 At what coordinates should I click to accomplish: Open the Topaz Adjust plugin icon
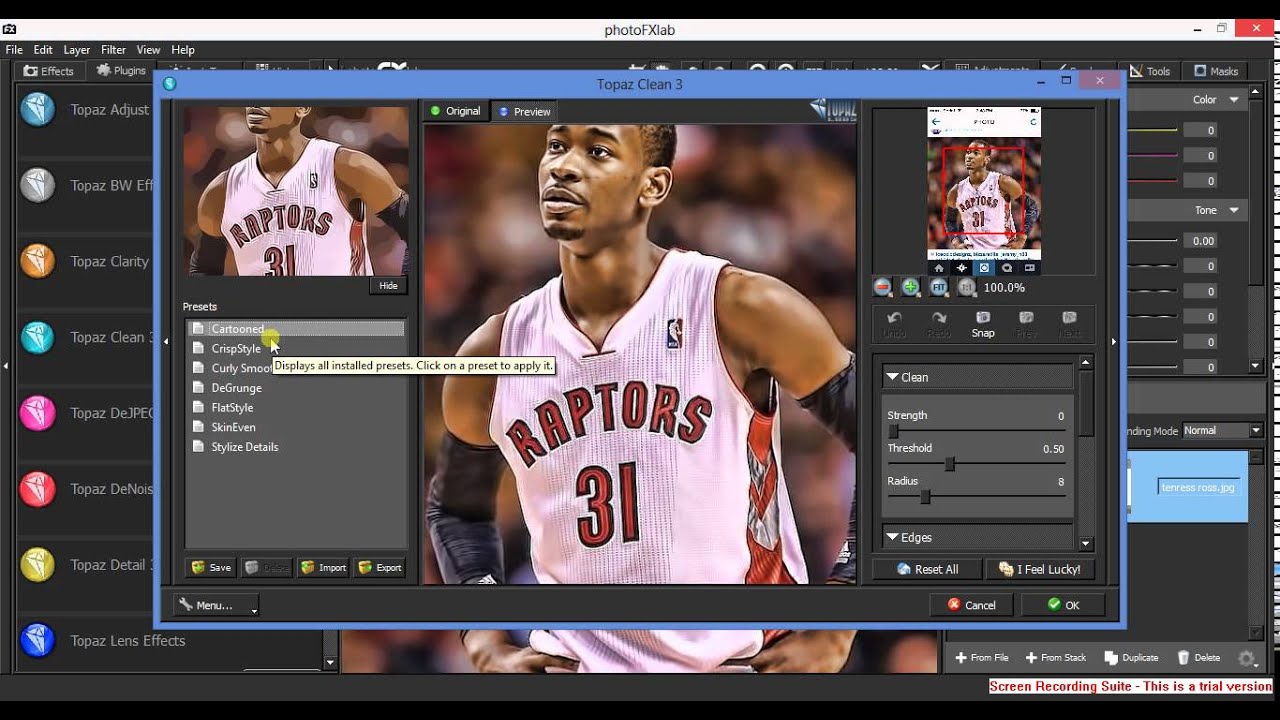tap(38, 109)
